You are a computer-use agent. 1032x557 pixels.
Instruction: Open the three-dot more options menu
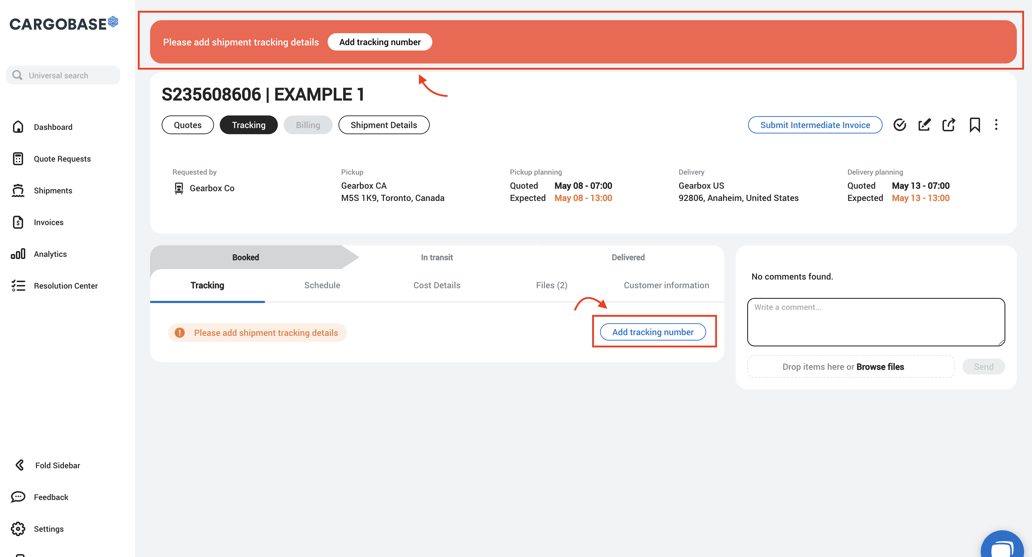[996, 125]
